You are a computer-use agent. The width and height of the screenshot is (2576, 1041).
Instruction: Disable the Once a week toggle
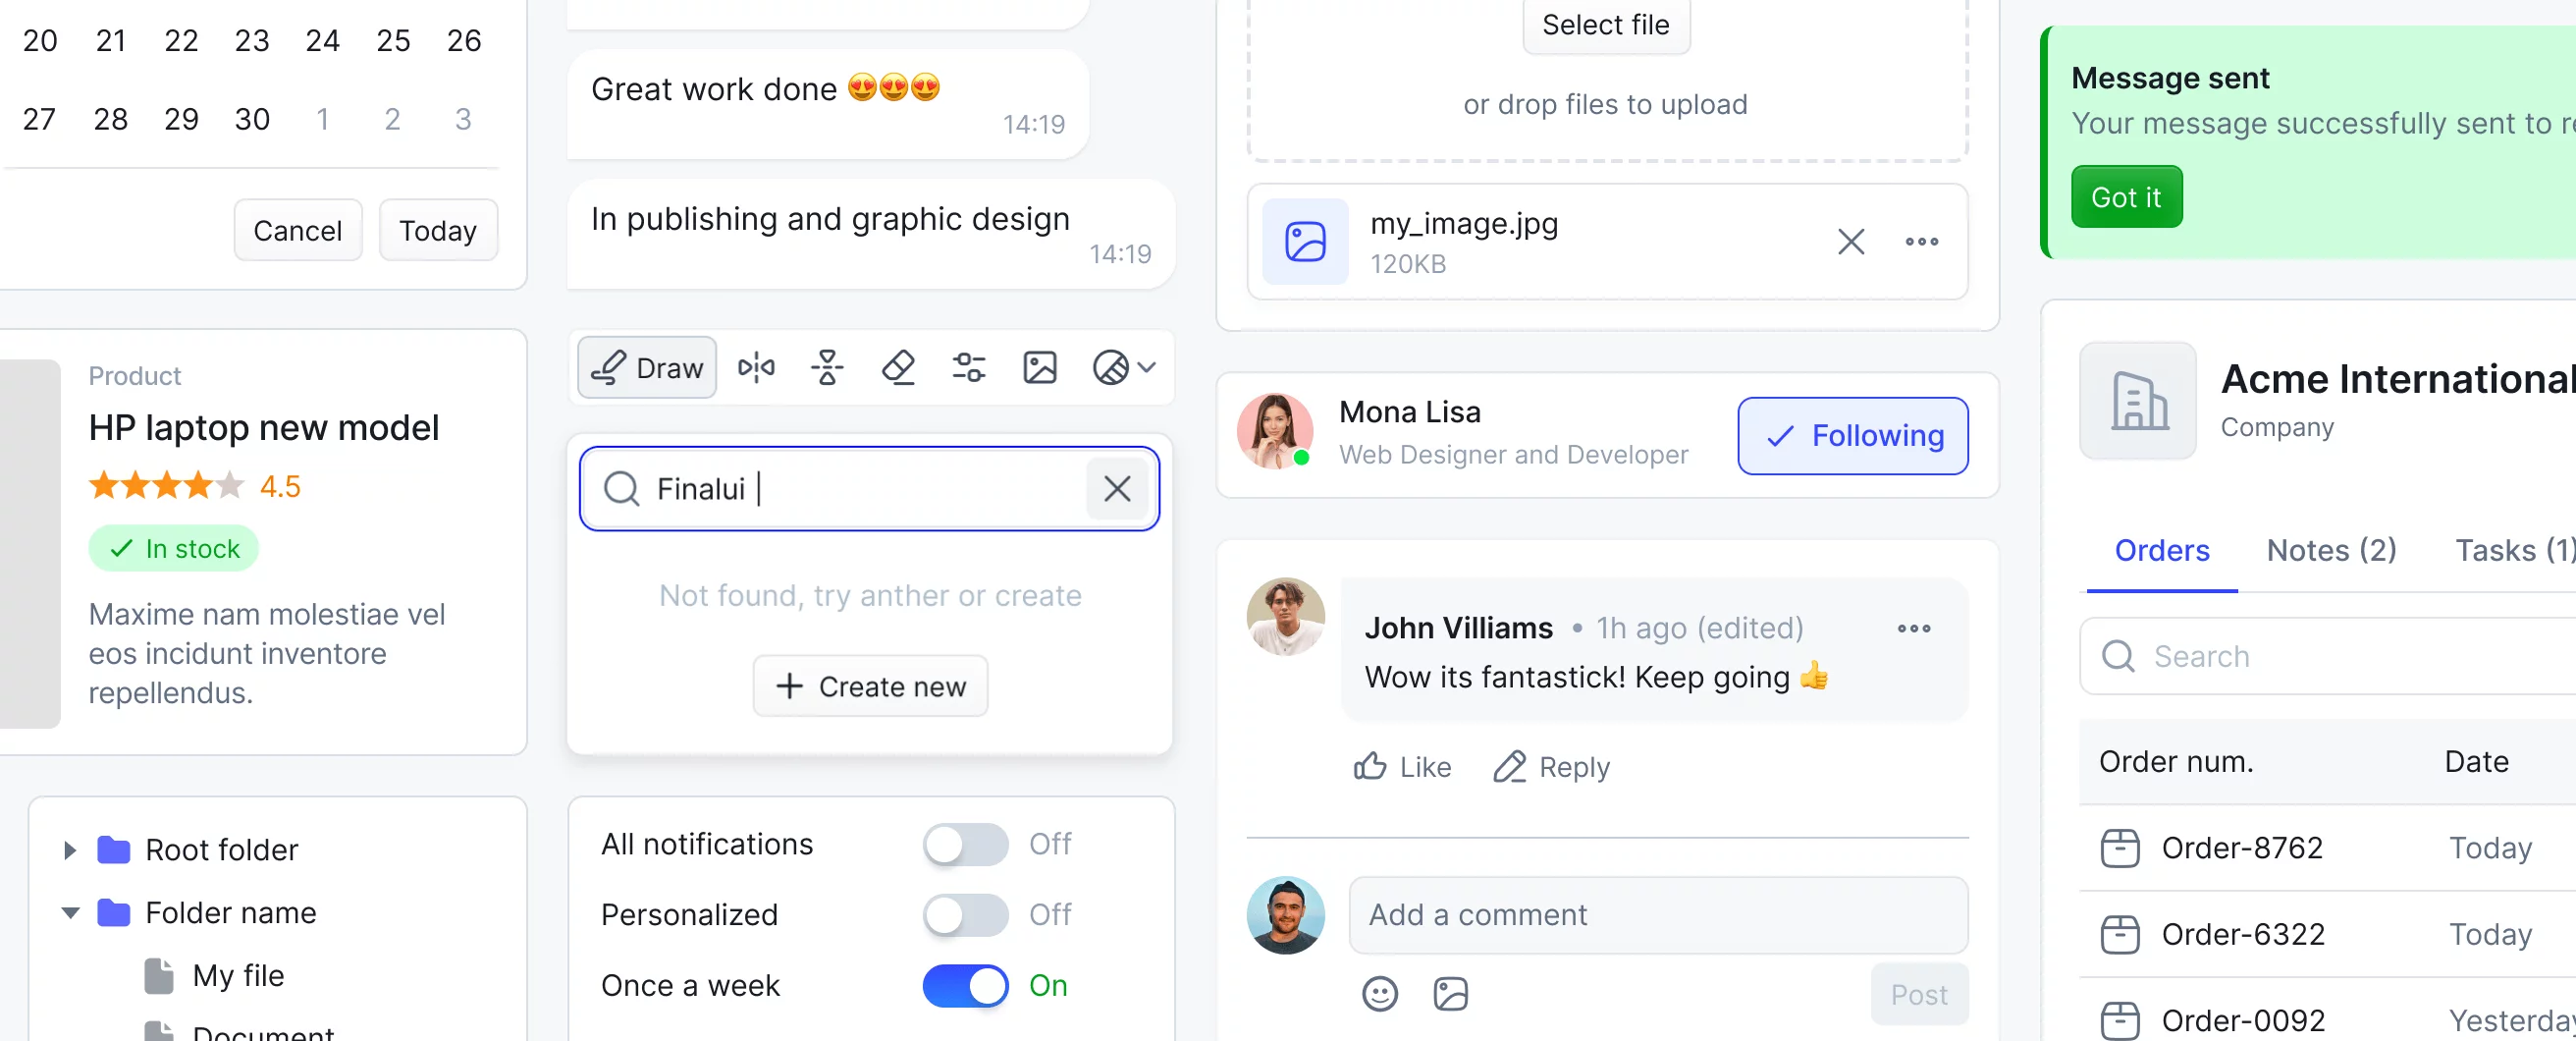[964, 986]
